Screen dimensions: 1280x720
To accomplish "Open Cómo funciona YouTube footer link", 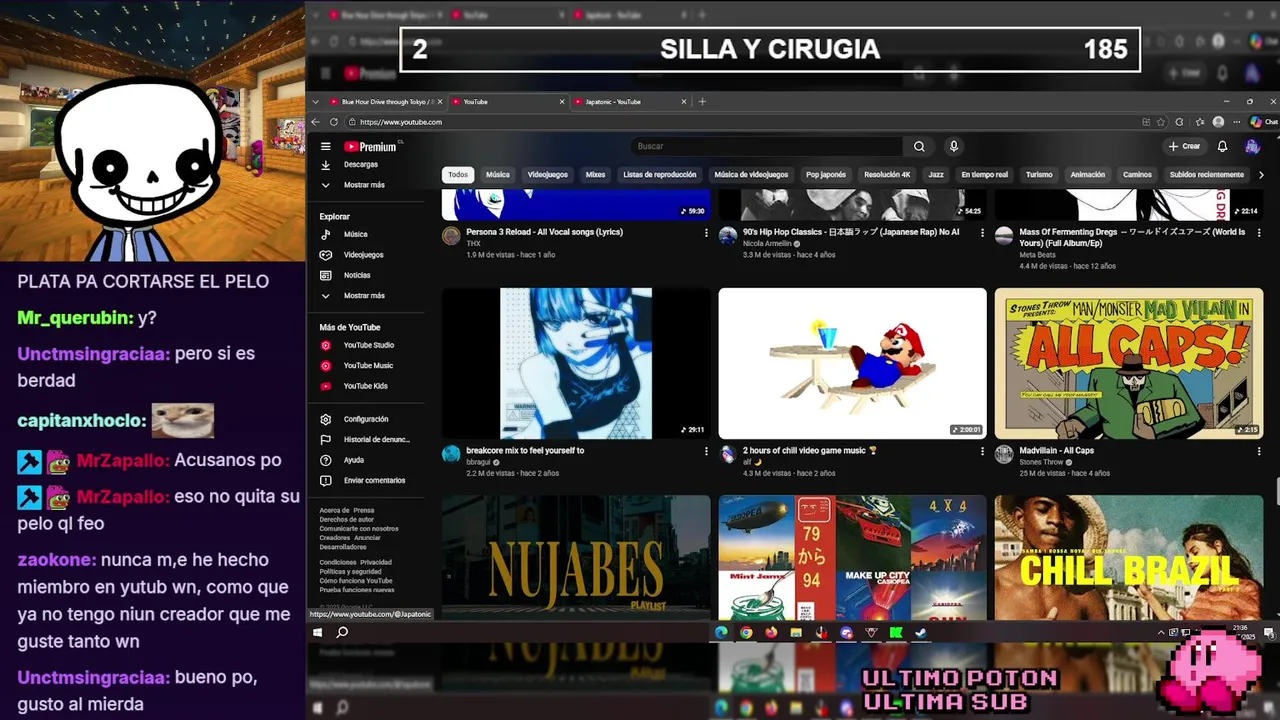I will [x=356, y=581].
